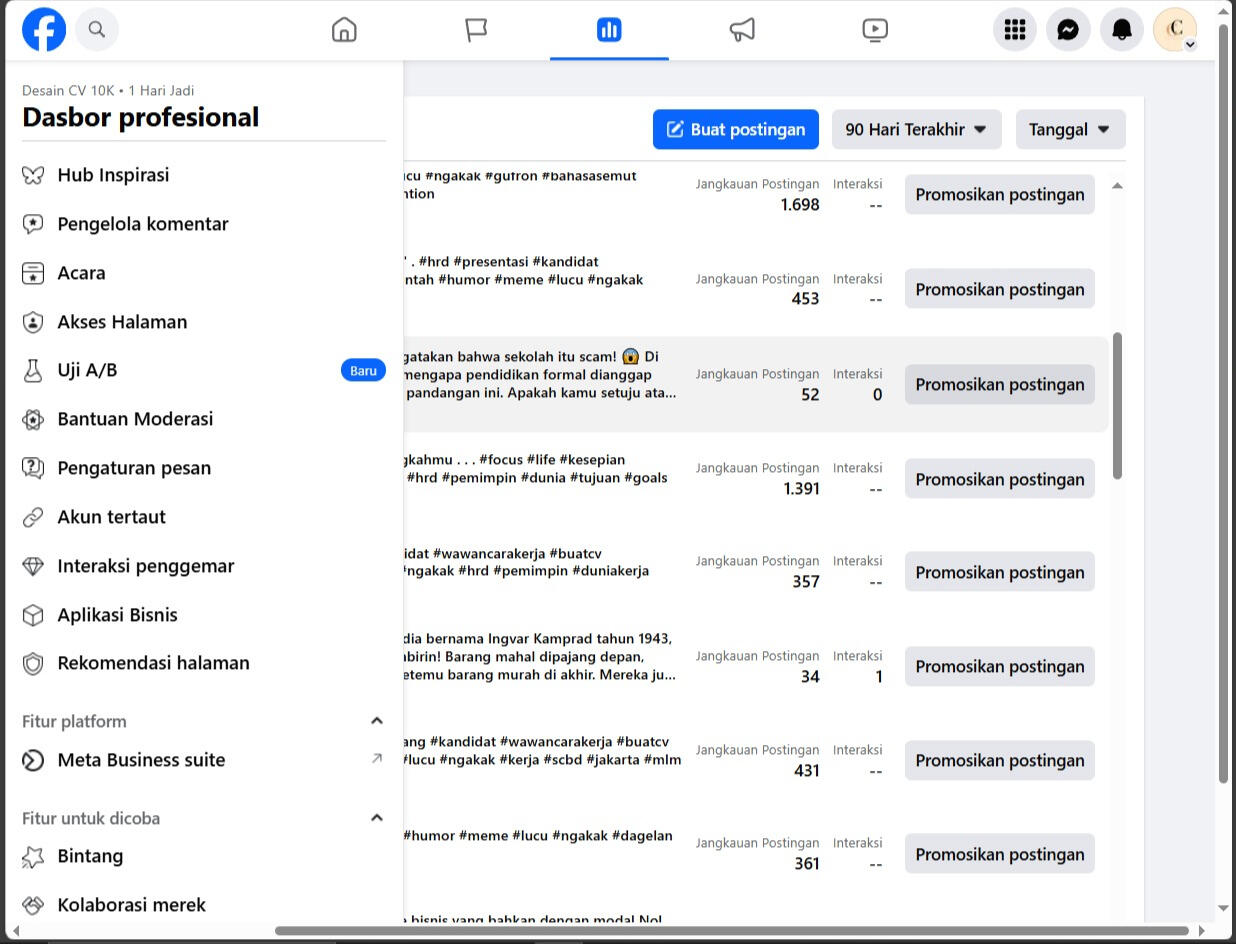Open Uji A/B menu item
This screenshot has width=1236, height=944.
coord(87,370)
